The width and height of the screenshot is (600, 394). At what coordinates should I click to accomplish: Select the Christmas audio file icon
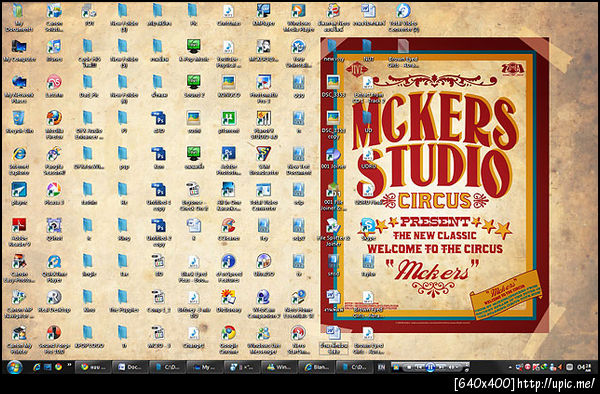coord(228,15)
